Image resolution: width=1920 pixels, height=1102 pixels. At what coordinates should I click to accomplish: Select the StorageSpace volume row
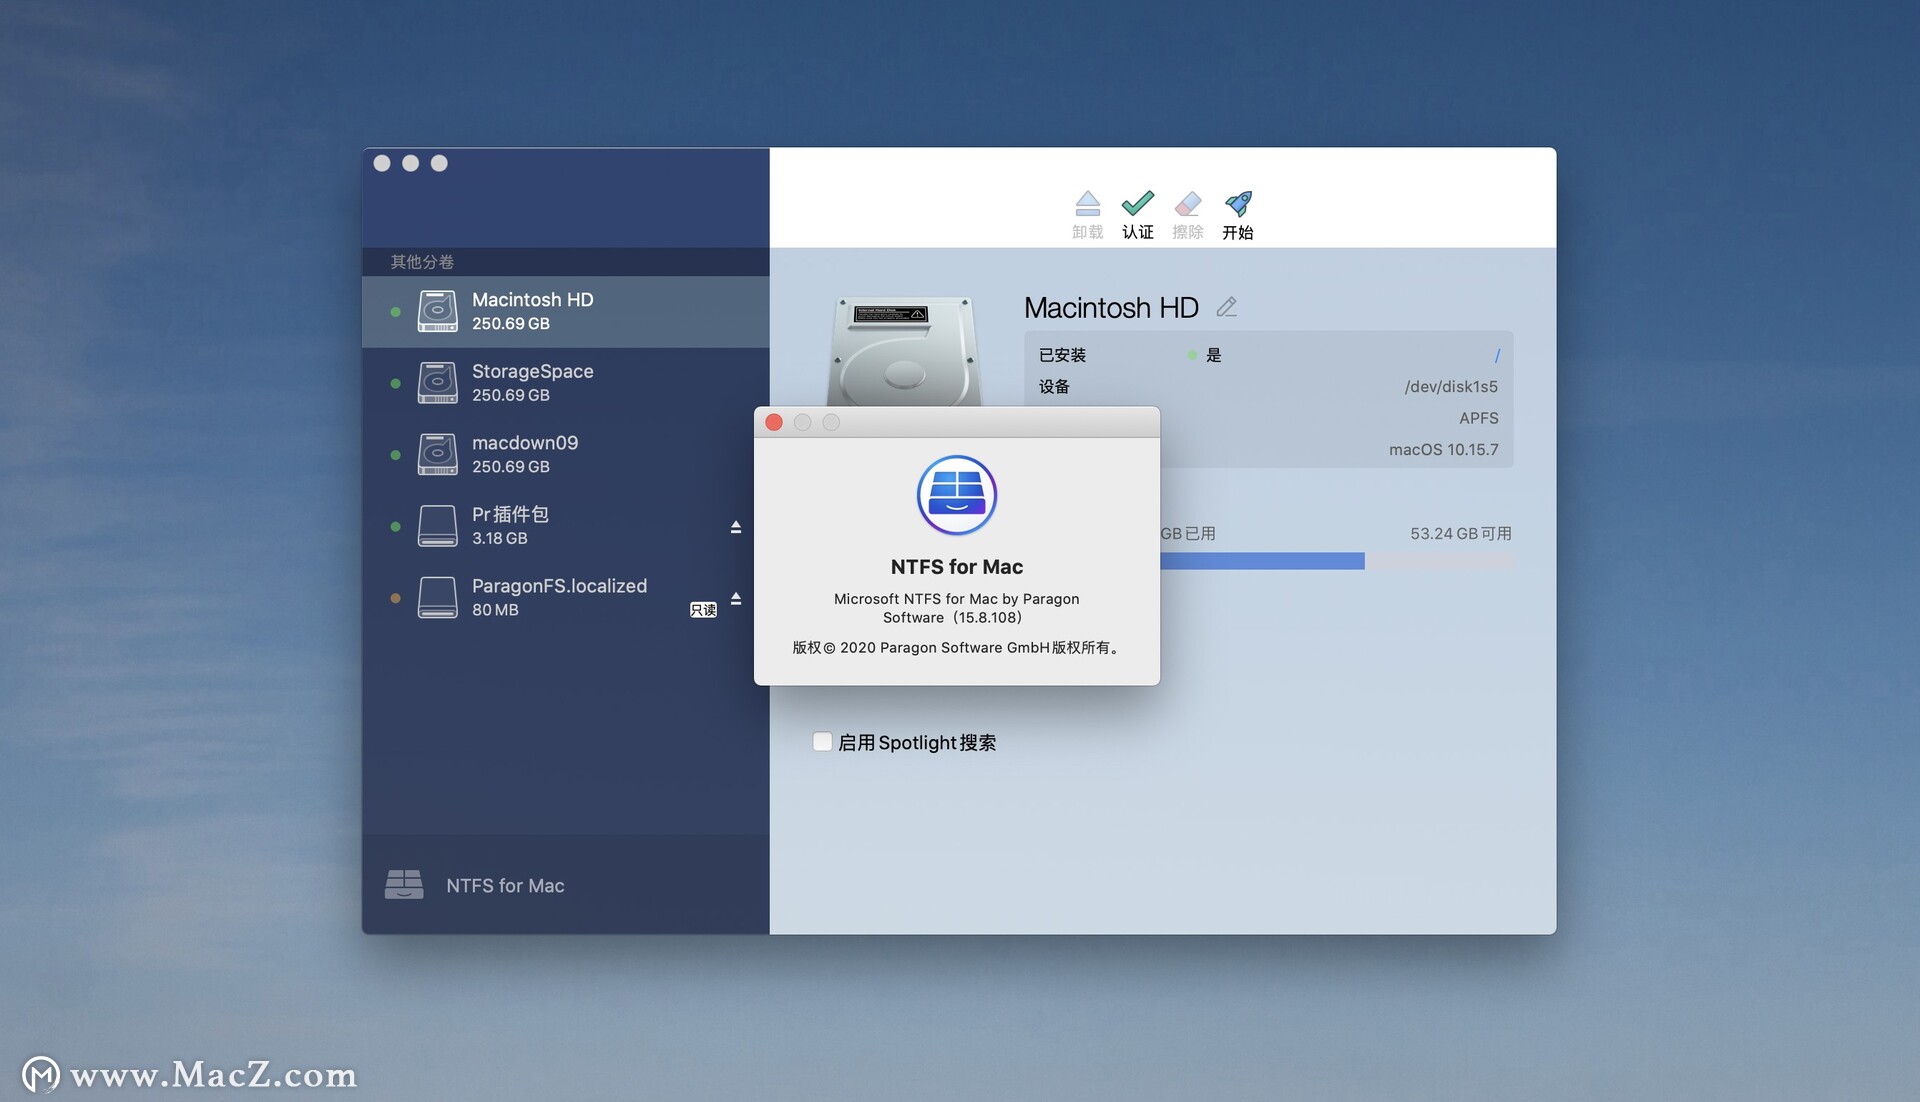click(566, 383)
